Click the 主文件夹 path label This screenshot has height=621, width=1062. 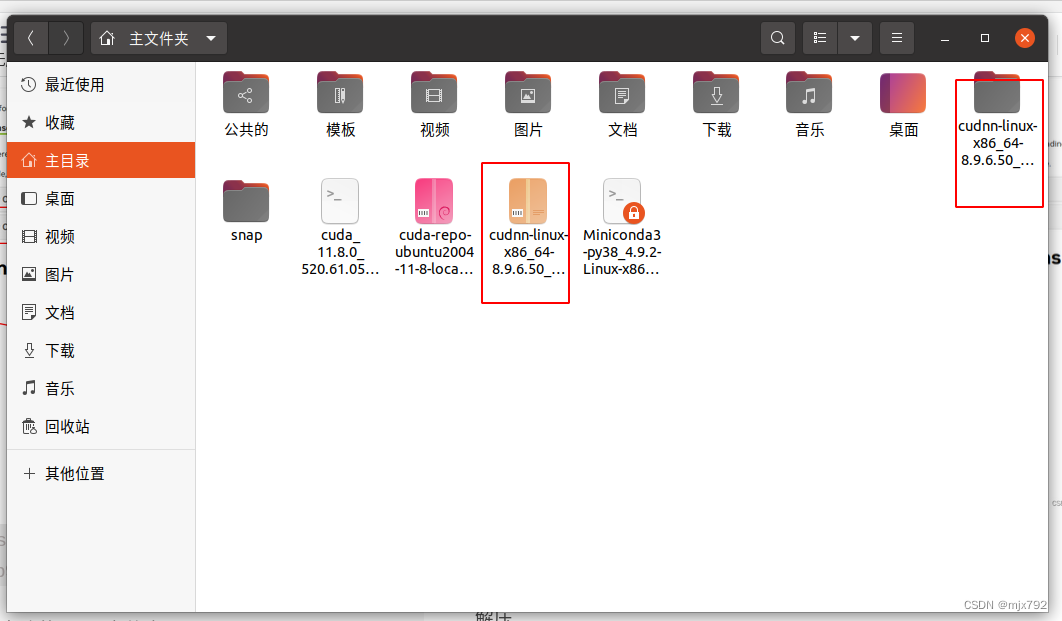coord(159,39)
